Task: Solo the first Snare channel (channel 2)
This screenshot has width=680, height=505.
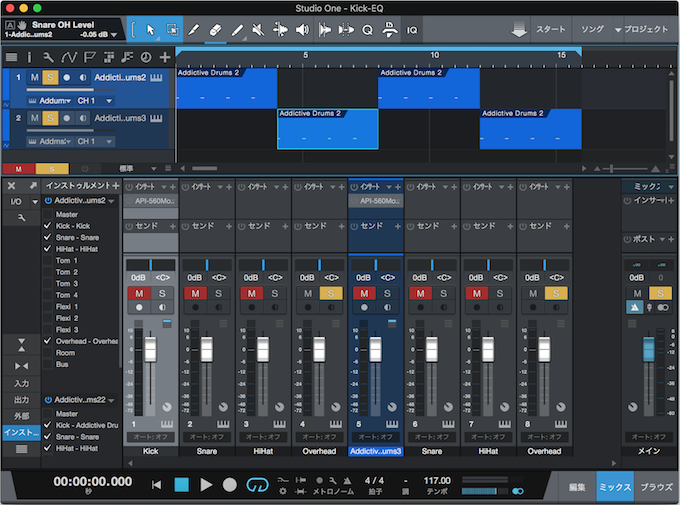Action: pyautogui.click(x=218, y=293)
